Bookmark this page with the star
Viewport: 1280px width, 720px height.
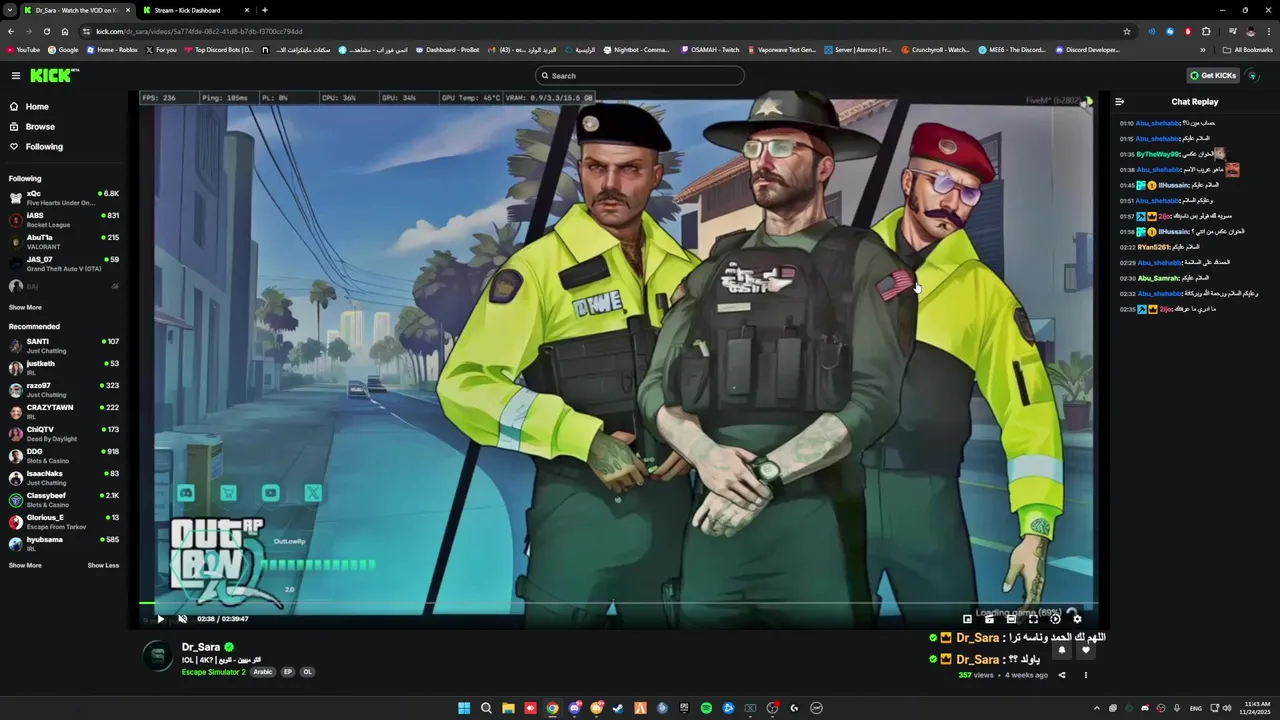pyautogui.click(x=1127, y=31)
